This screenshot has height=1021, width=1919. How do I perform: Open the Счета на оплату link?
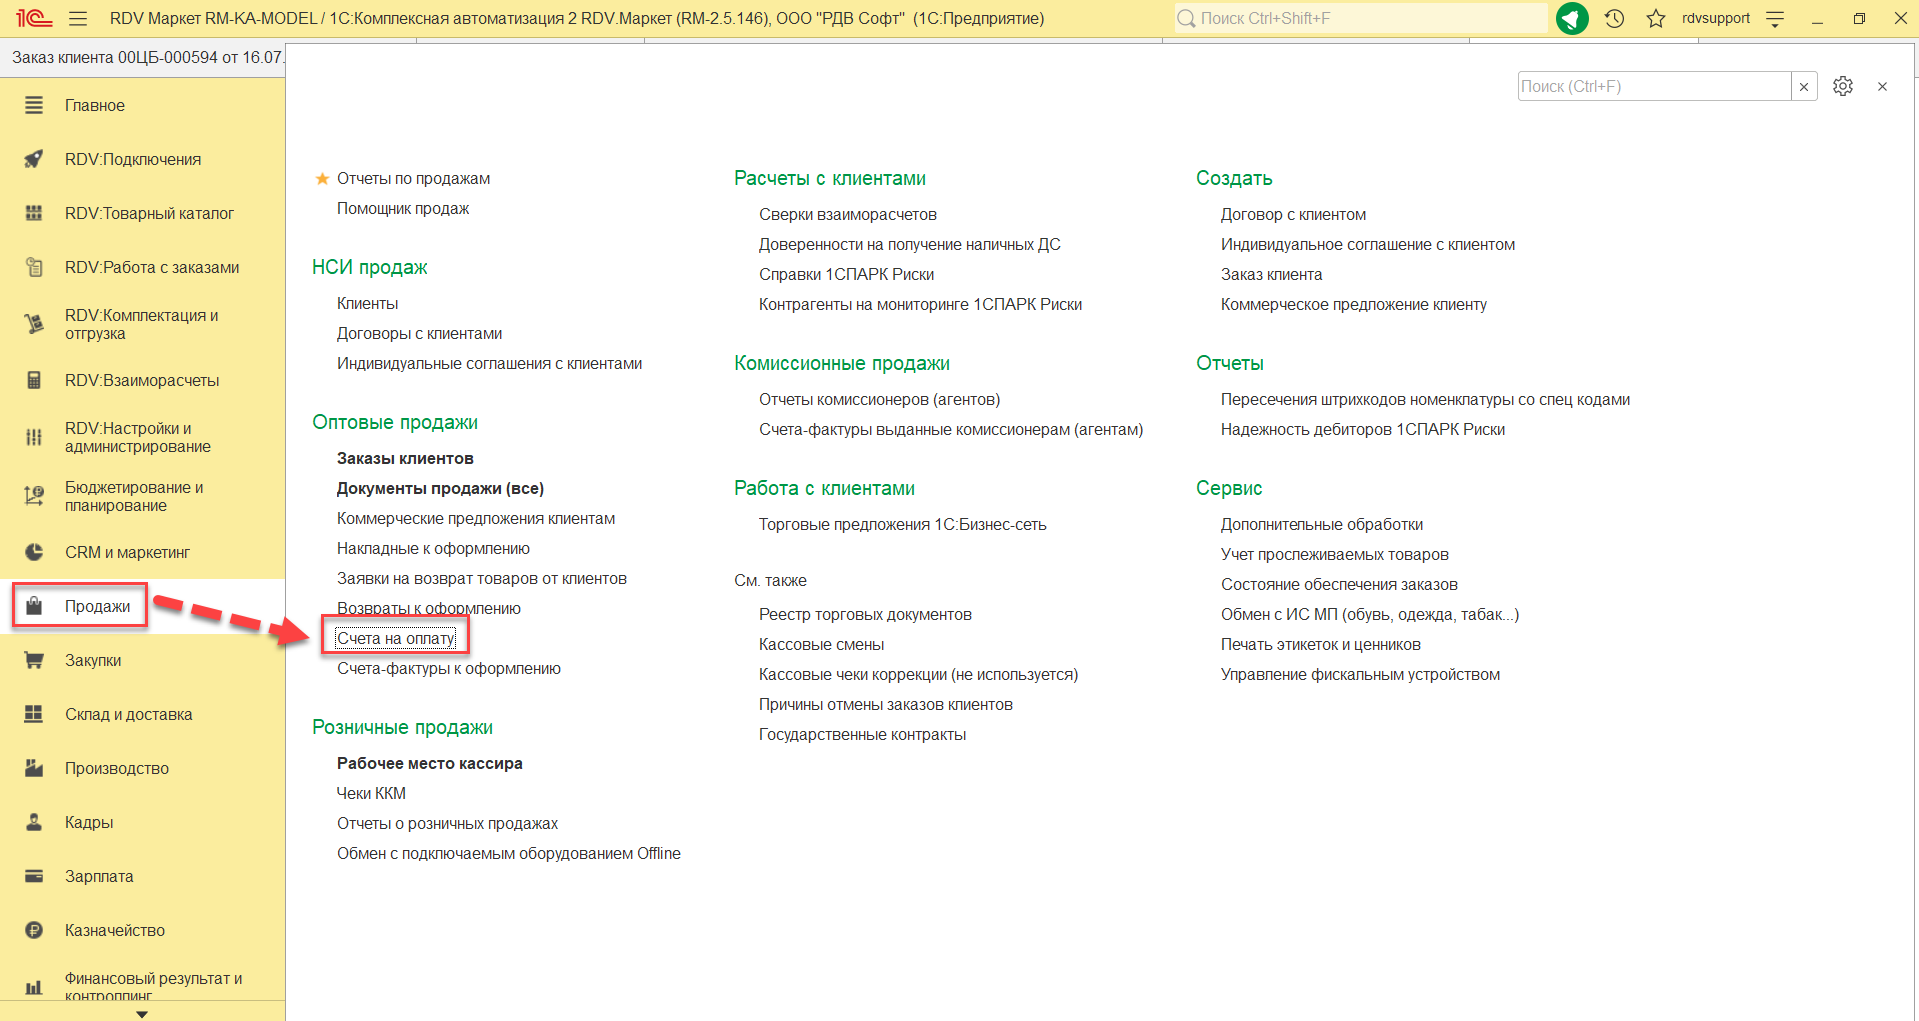[x=396, y=638]
